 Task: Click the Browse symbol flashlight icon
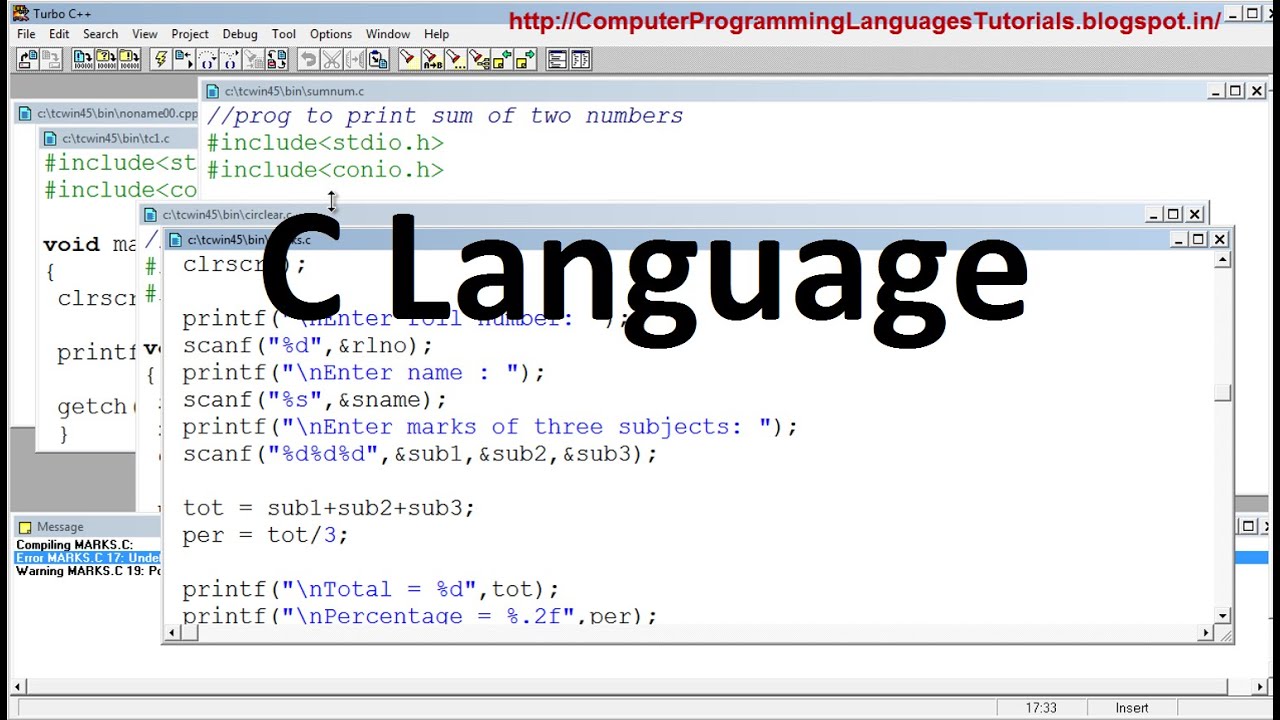click(x=478, y=60)
